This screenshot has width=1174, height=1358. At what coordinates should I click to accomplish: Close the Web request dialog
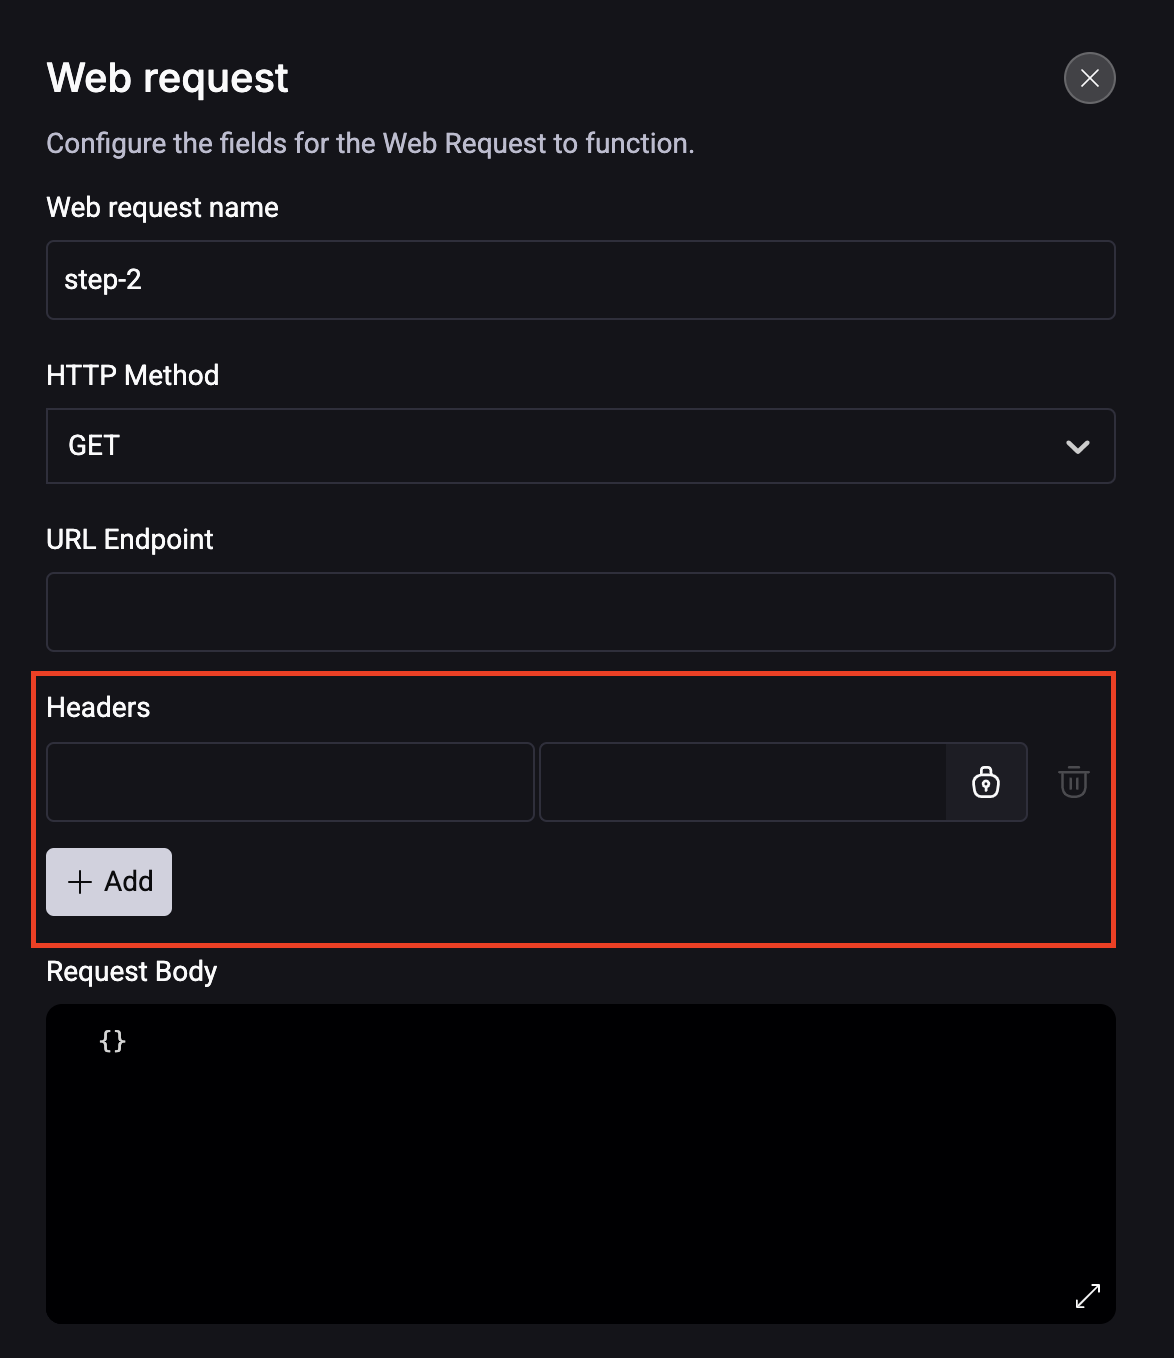point(1089,78)
